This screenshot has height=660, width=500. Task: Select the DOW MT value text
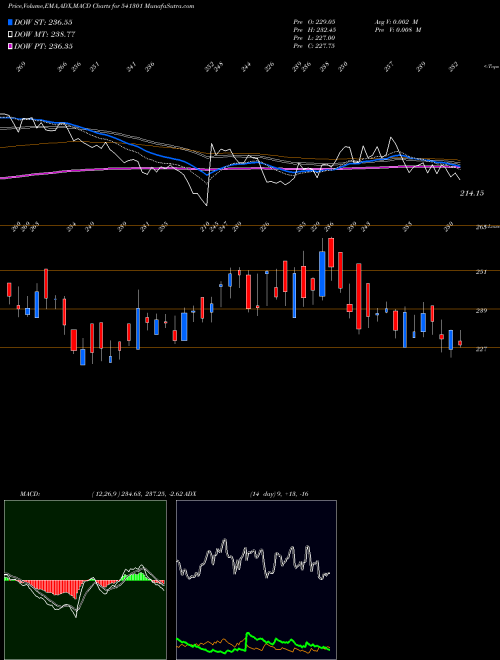62,34
